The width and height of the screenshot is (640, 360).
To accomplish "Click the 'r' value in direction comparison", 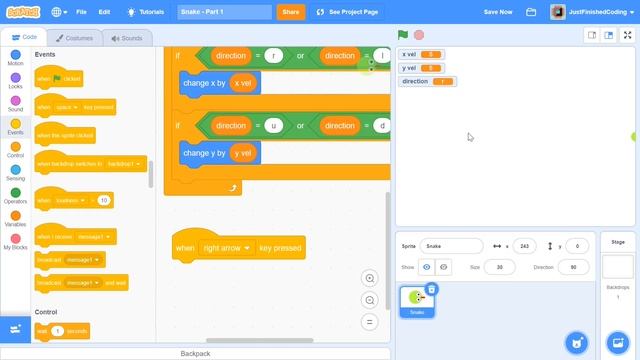I will point(273,56).
